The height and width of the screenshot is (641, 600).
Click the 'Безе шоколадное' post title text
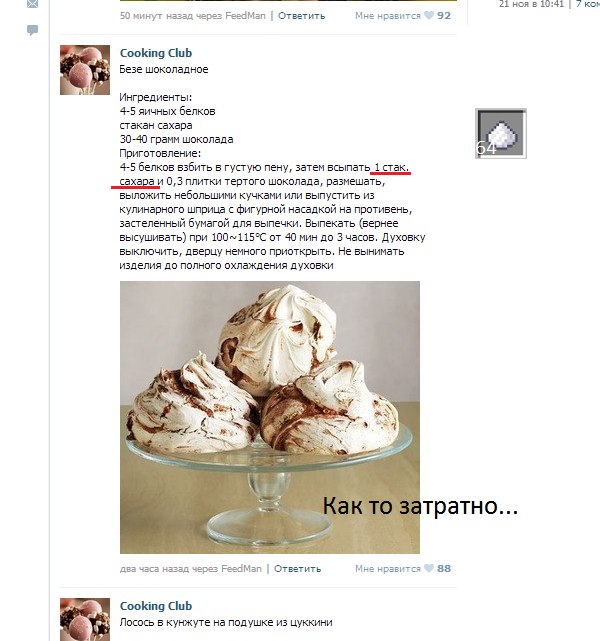click(164, 69)
